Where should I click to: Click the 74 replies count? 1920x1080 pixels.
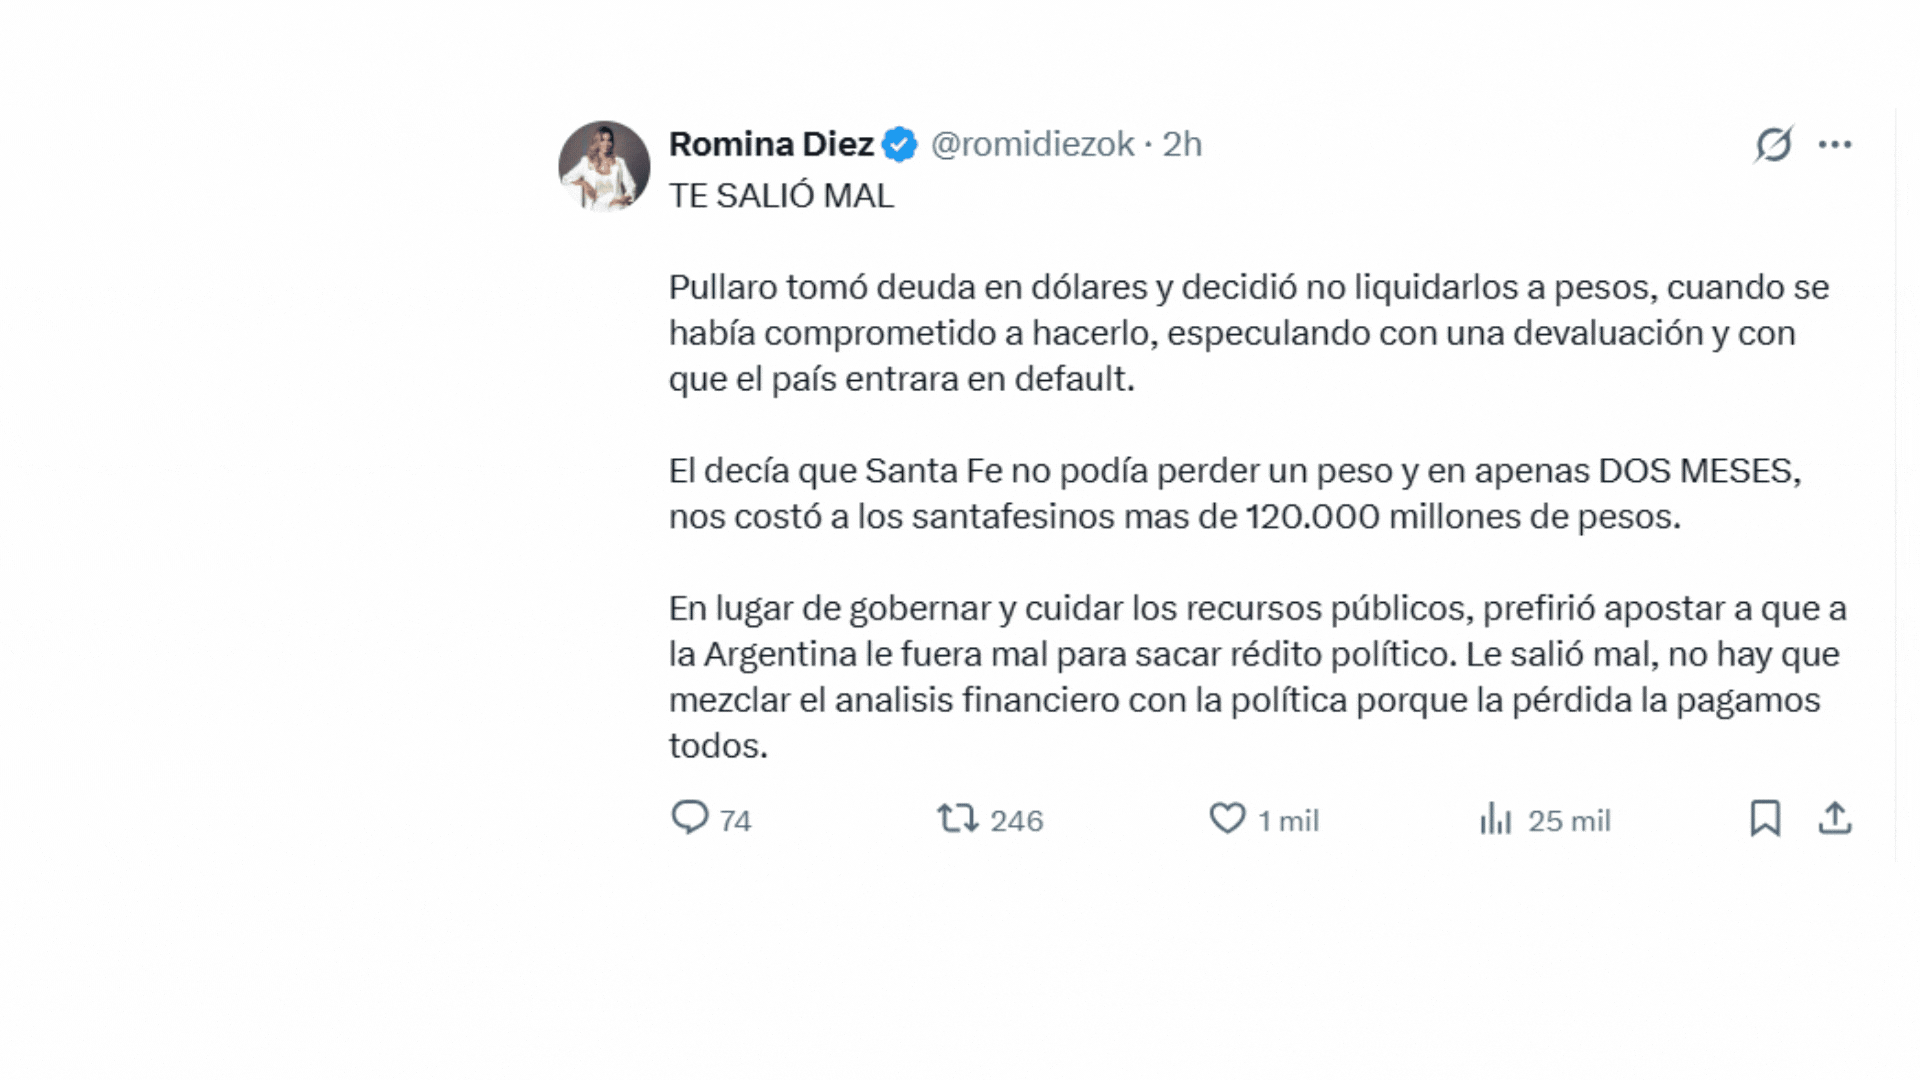(x=735, y=821)
